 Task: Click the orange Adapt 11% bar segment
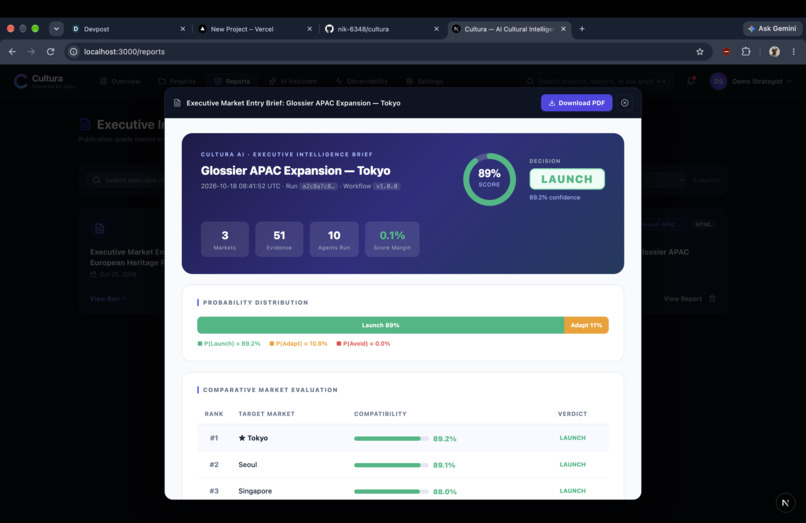(586, 325)
